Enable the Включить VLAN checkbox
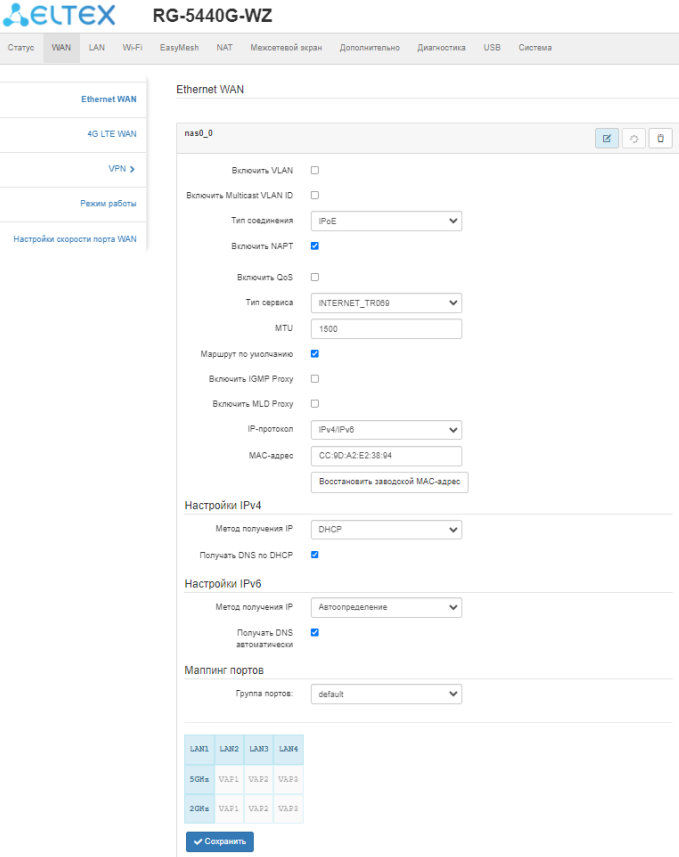Image resolution: width=679 pixels, height=857 pixels. pyautogui.click(x=315, y=171)
